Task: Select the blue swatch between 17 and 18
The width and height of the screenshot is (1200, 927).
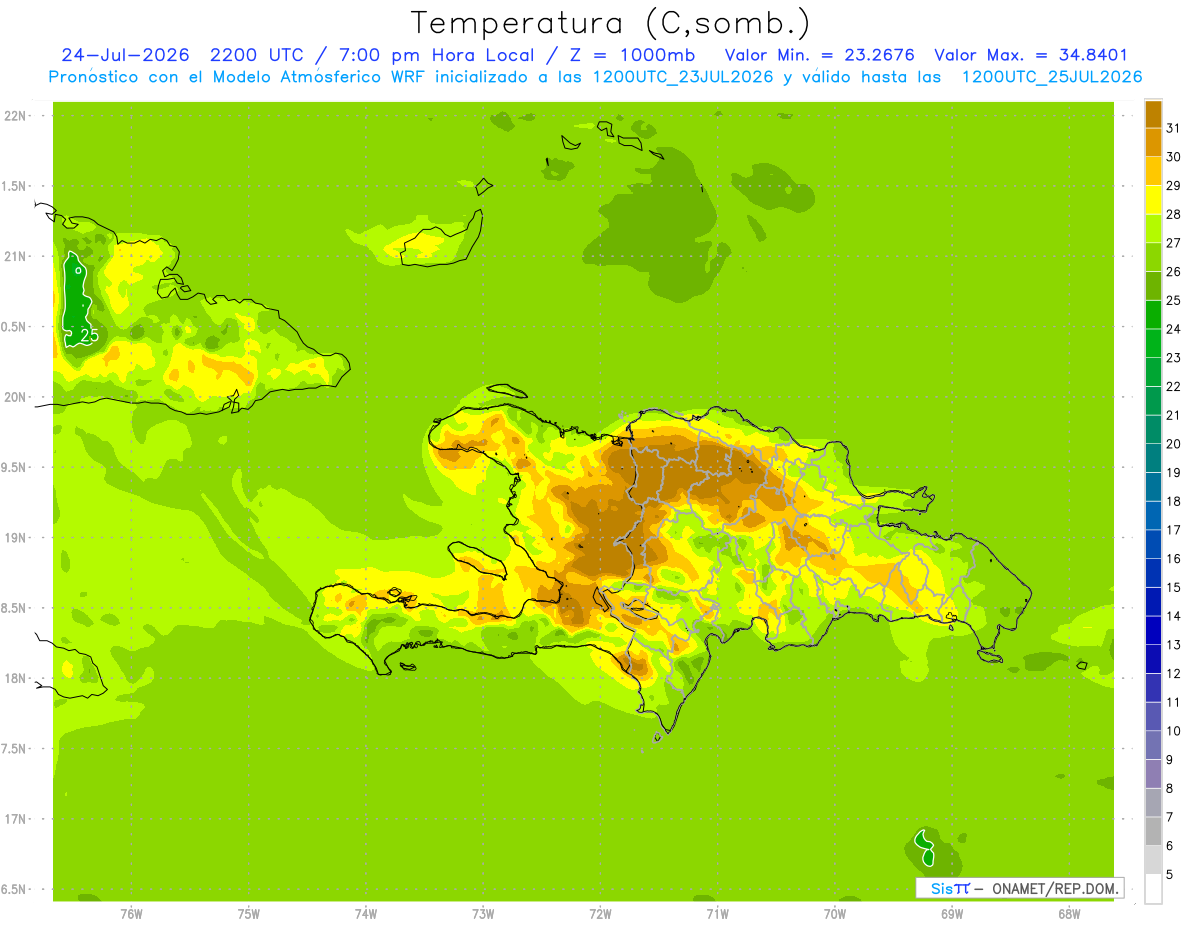Action: click(x=1153, y=515)
